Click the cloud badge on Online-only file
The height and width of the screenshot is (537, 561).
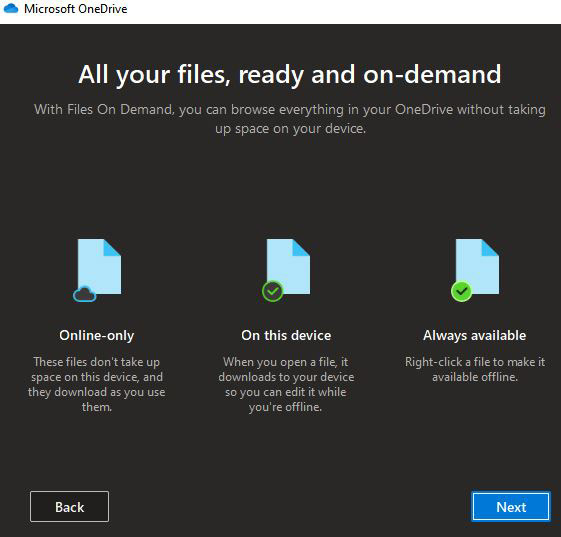(84, 294)
